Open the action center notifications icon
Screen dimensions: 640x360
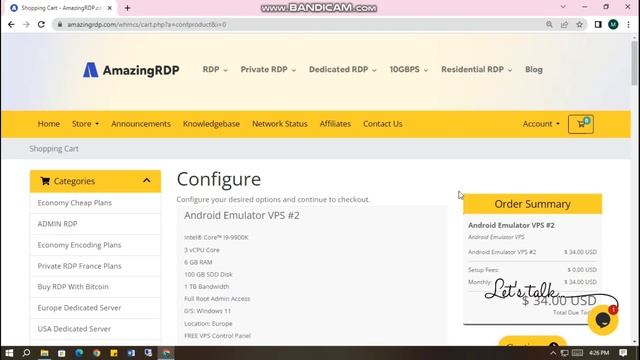coord(623,353)
